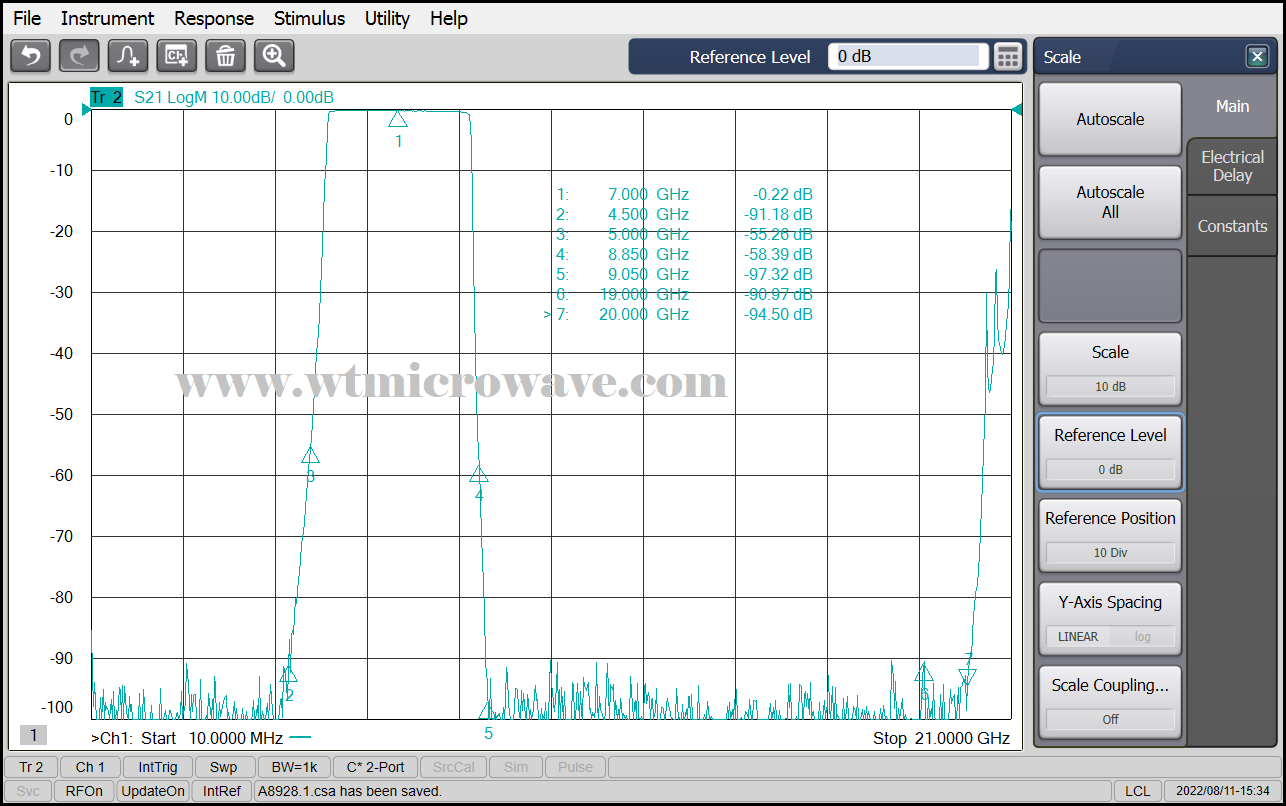This screenshot has height=806, width=1286.
Task: Select the Add Channel icon
Action: 177,56
